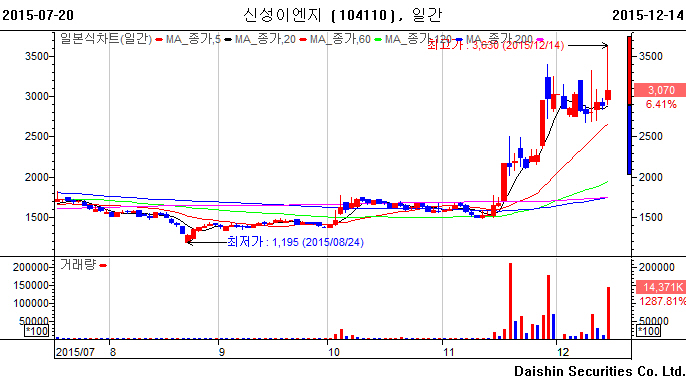Click the tallest red volume bar
The image size is (686, 383).
[510, 301]
